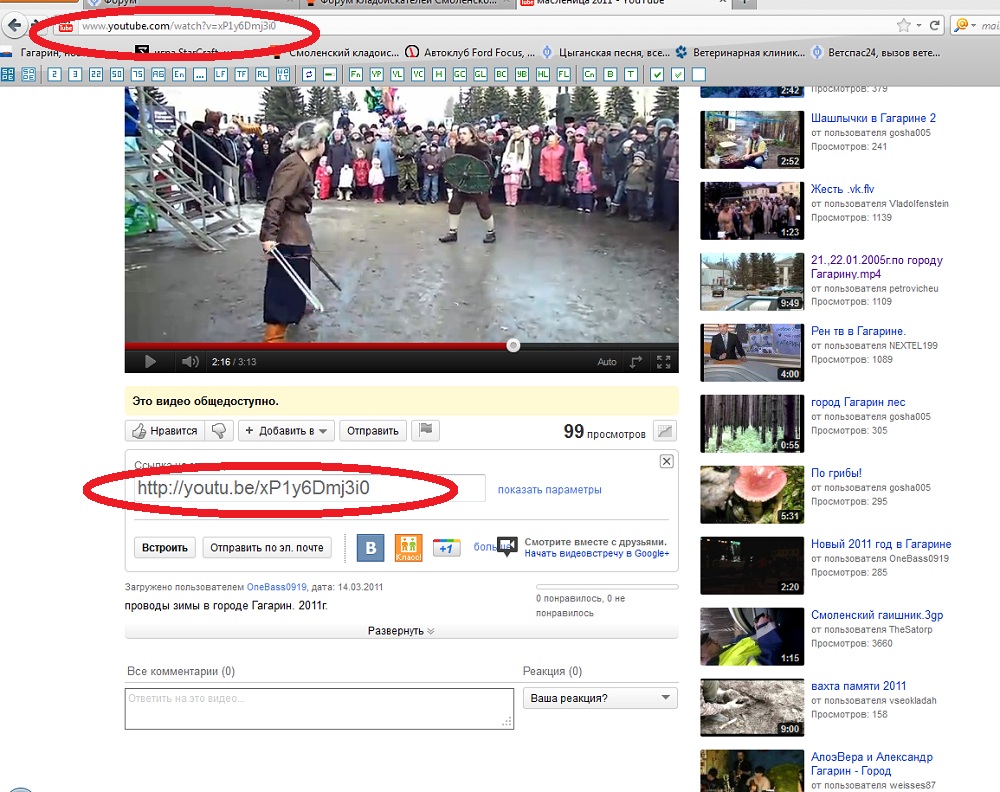
Task: Click the thumbs down dislike icon
Action: (x=219, y=431)
